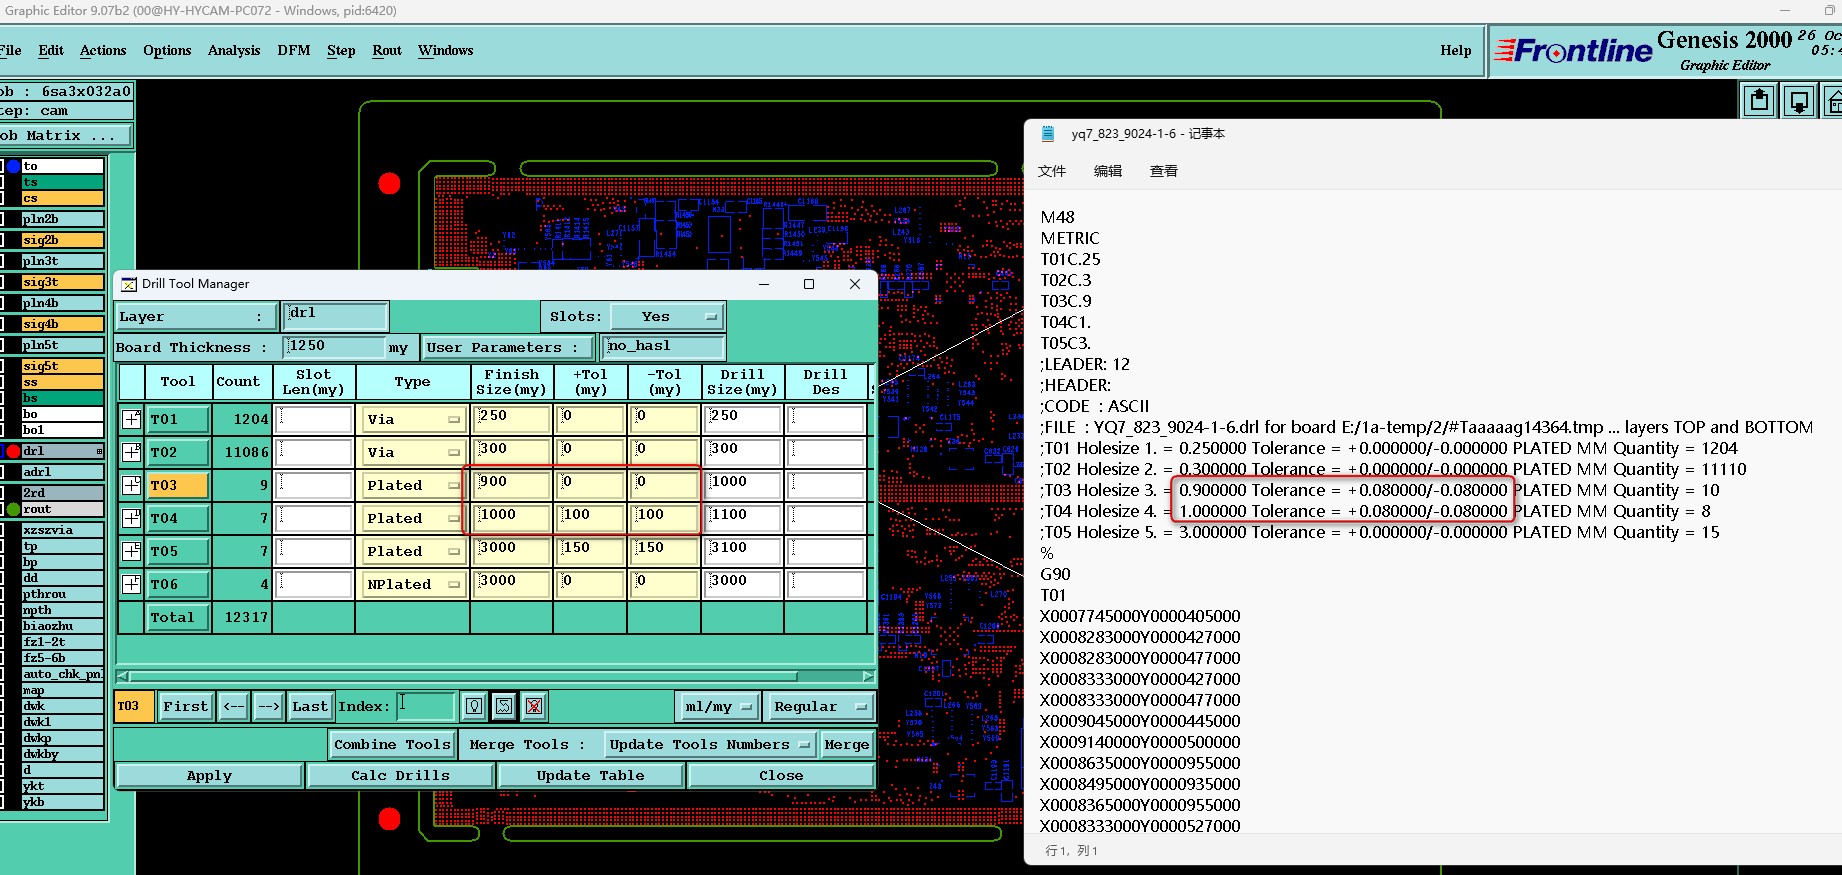
Task: Toggle the checkbox beside the sig3t layer
Action: [3, 282]
